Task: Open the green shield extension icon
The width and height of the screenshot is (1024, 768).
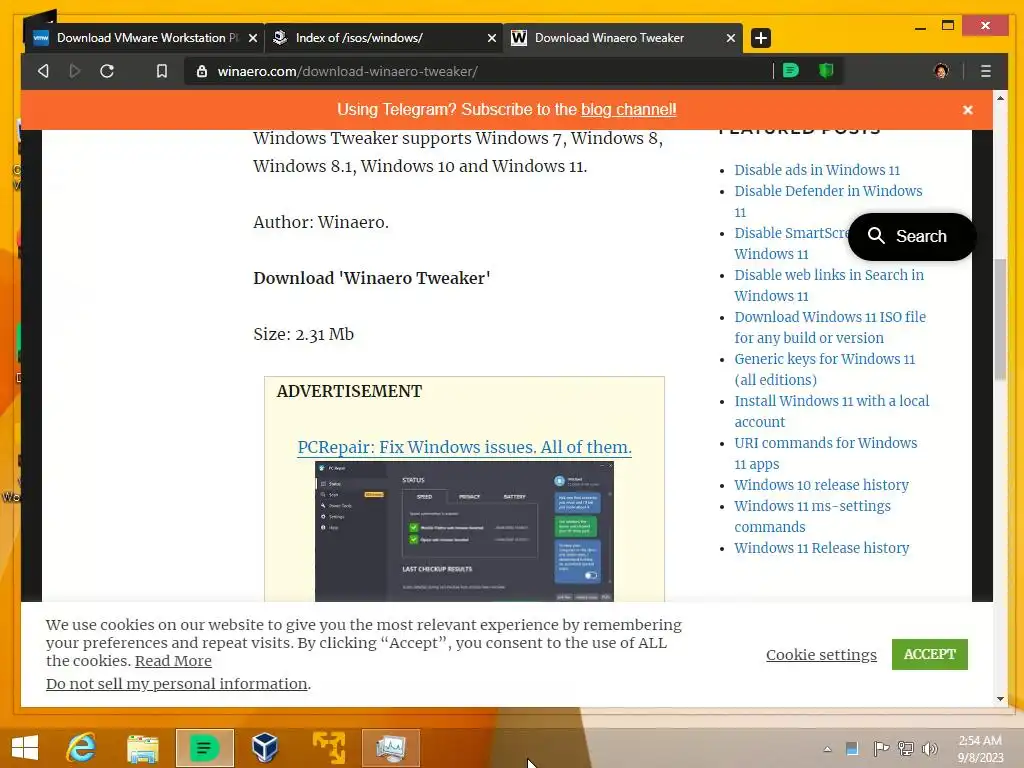Action: pyautogui.click(x=826, y=71)
